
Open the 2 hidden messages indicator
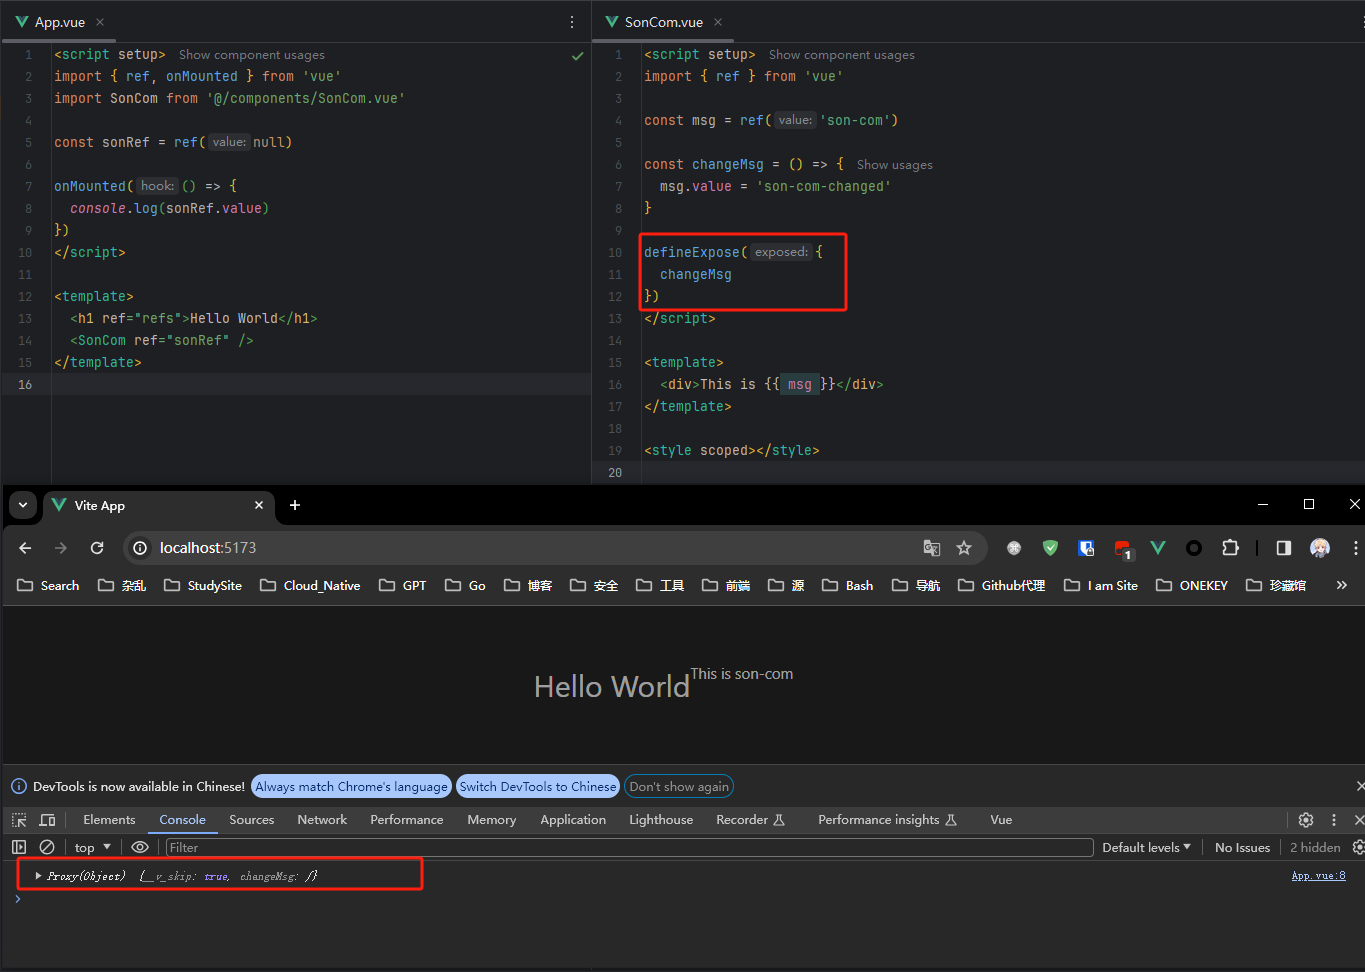click(x=1315, y=847)
